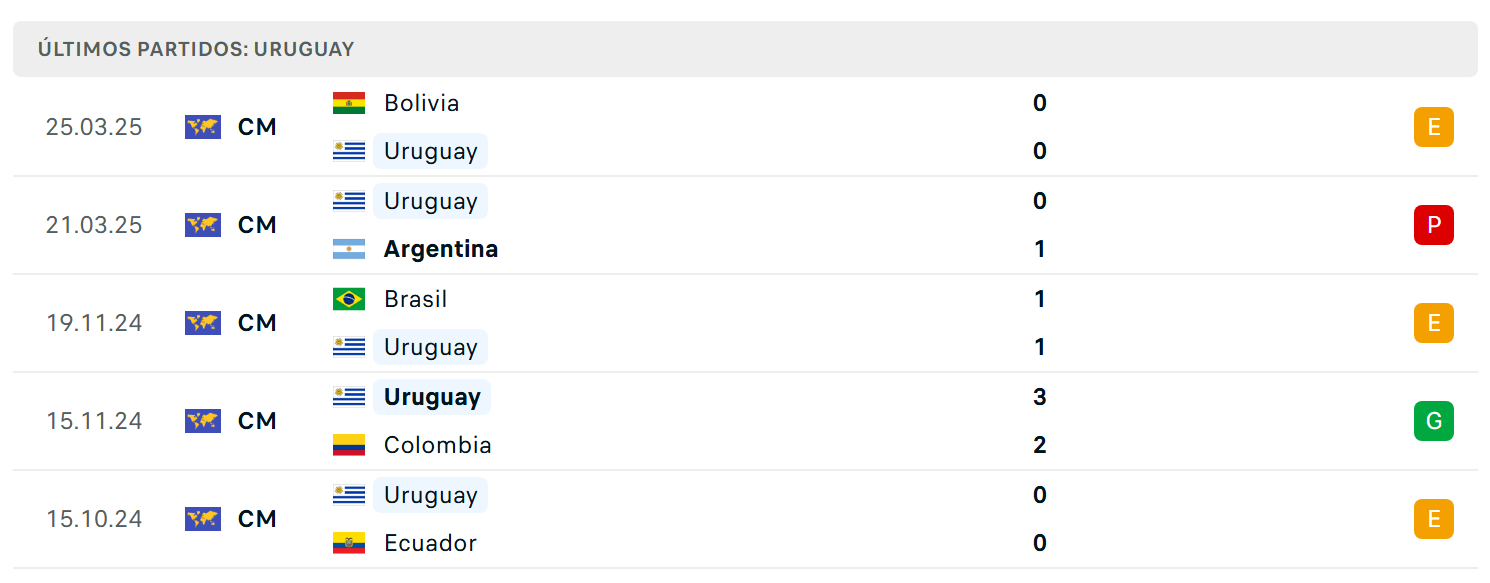The width and height of the screenshot is (1490, 583).
Task: Open the Brasil team link
Action: 416,299
